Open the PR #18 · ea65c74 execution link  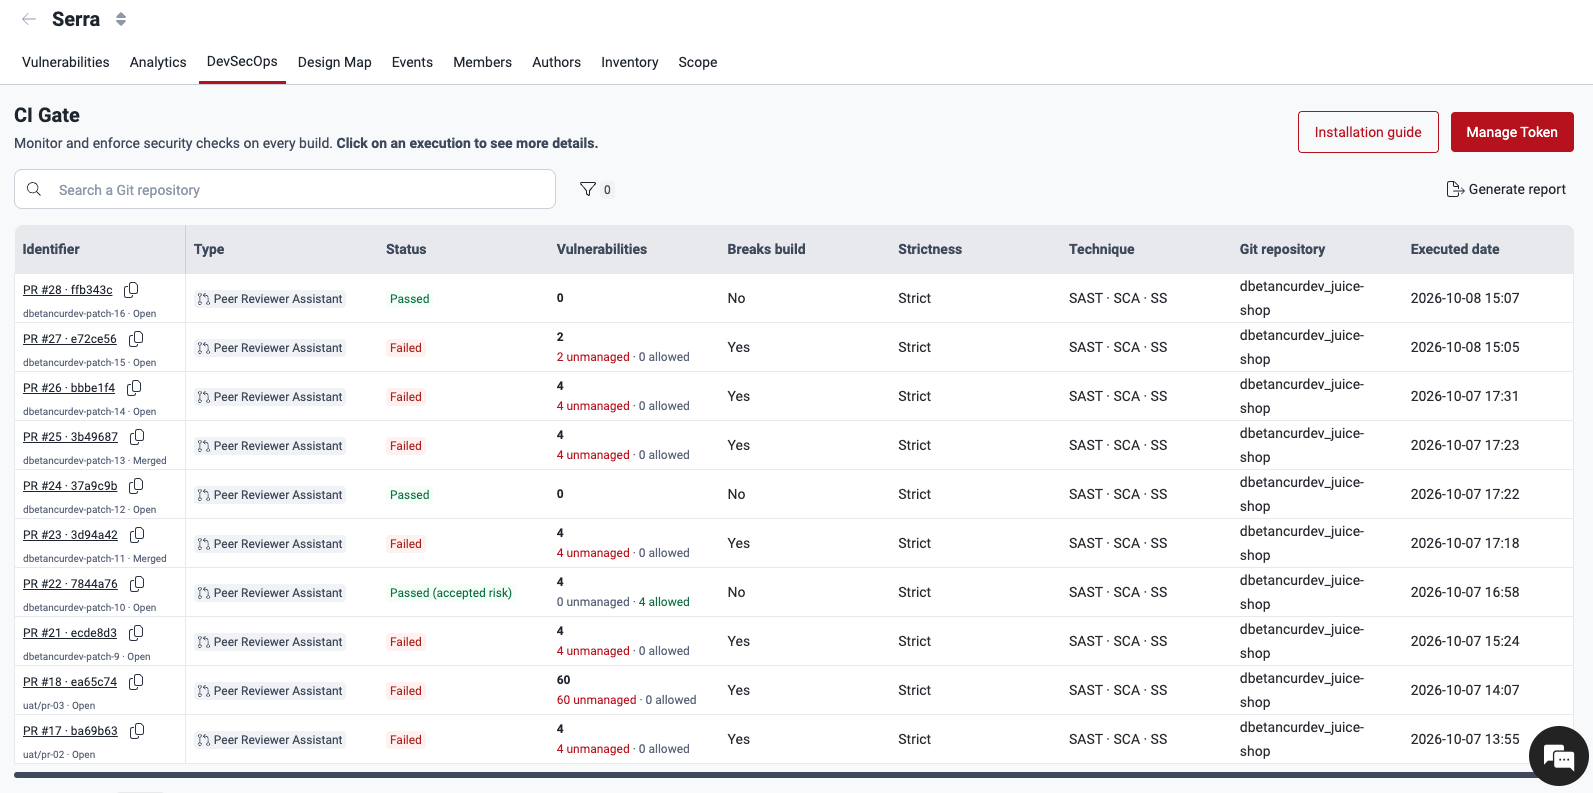[70, 682]
